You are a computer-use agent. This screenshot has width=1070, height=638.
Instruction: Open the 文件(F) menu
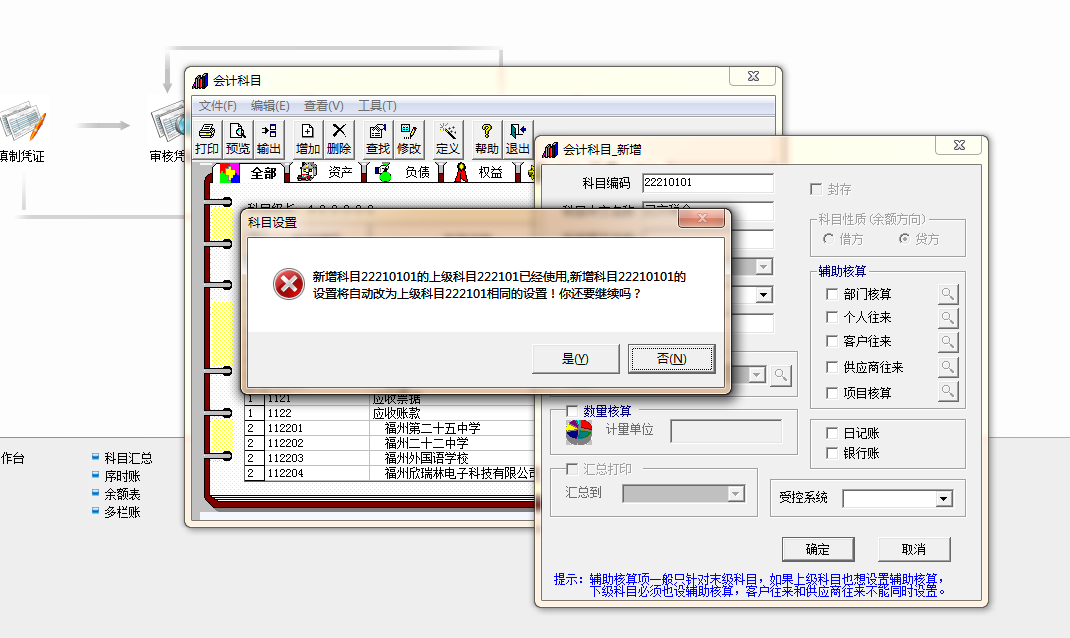pyautogui.click(x=218, y=106)
